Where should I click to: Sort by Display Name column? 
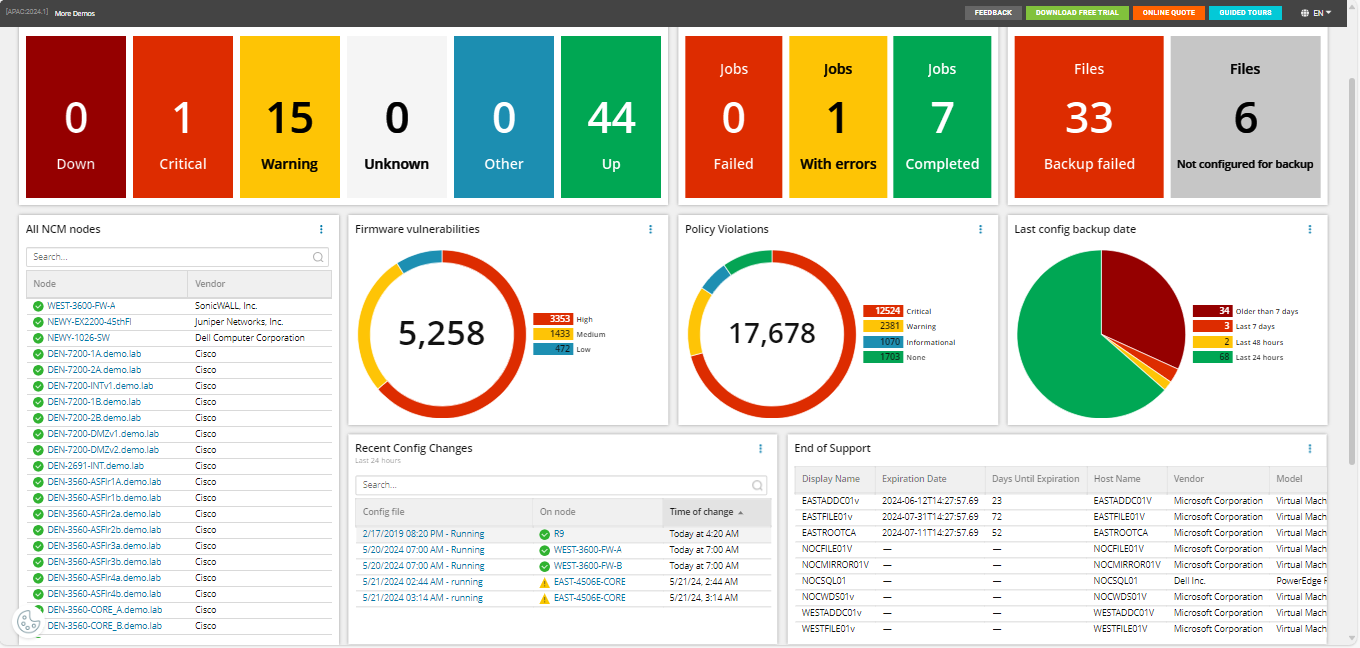point(835,479)
